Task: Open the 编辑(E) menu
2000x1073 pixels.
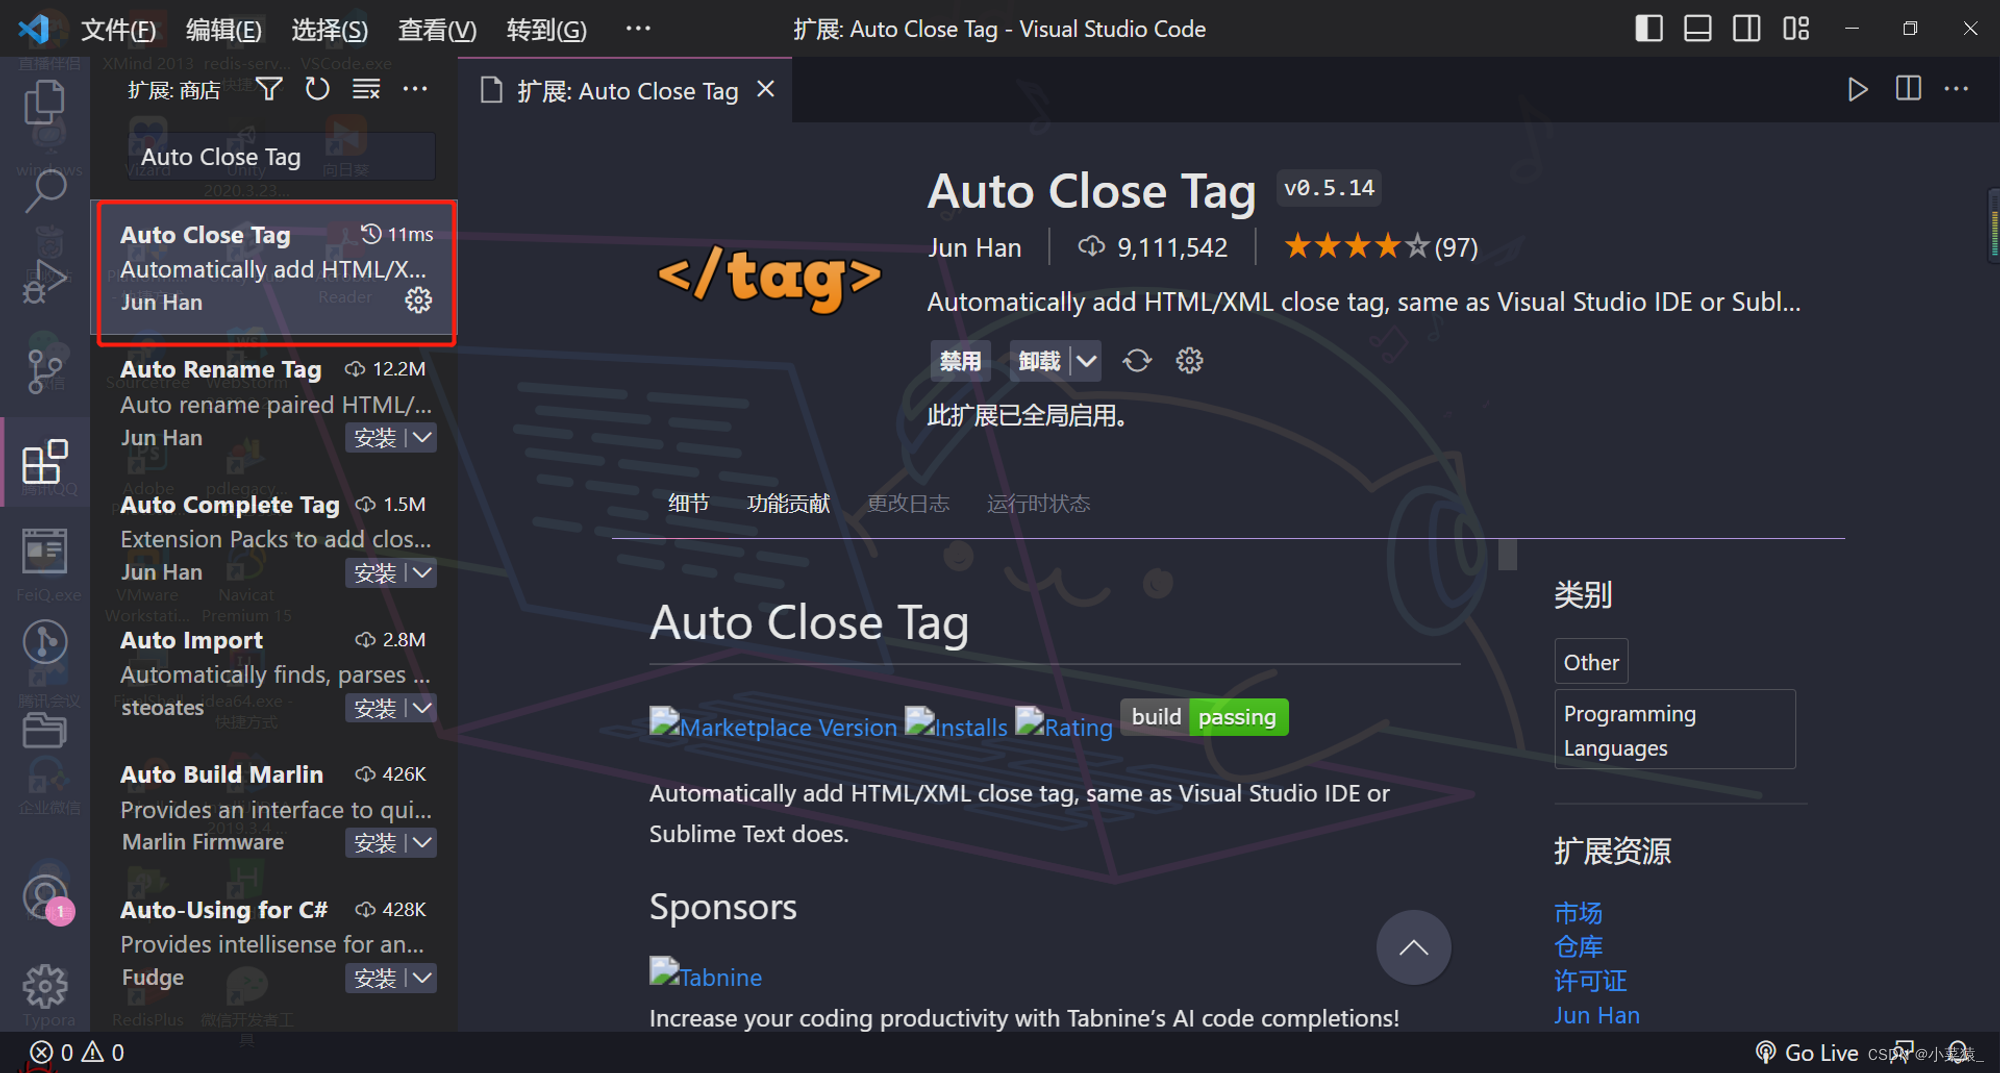Action: (x=223, y=29)
